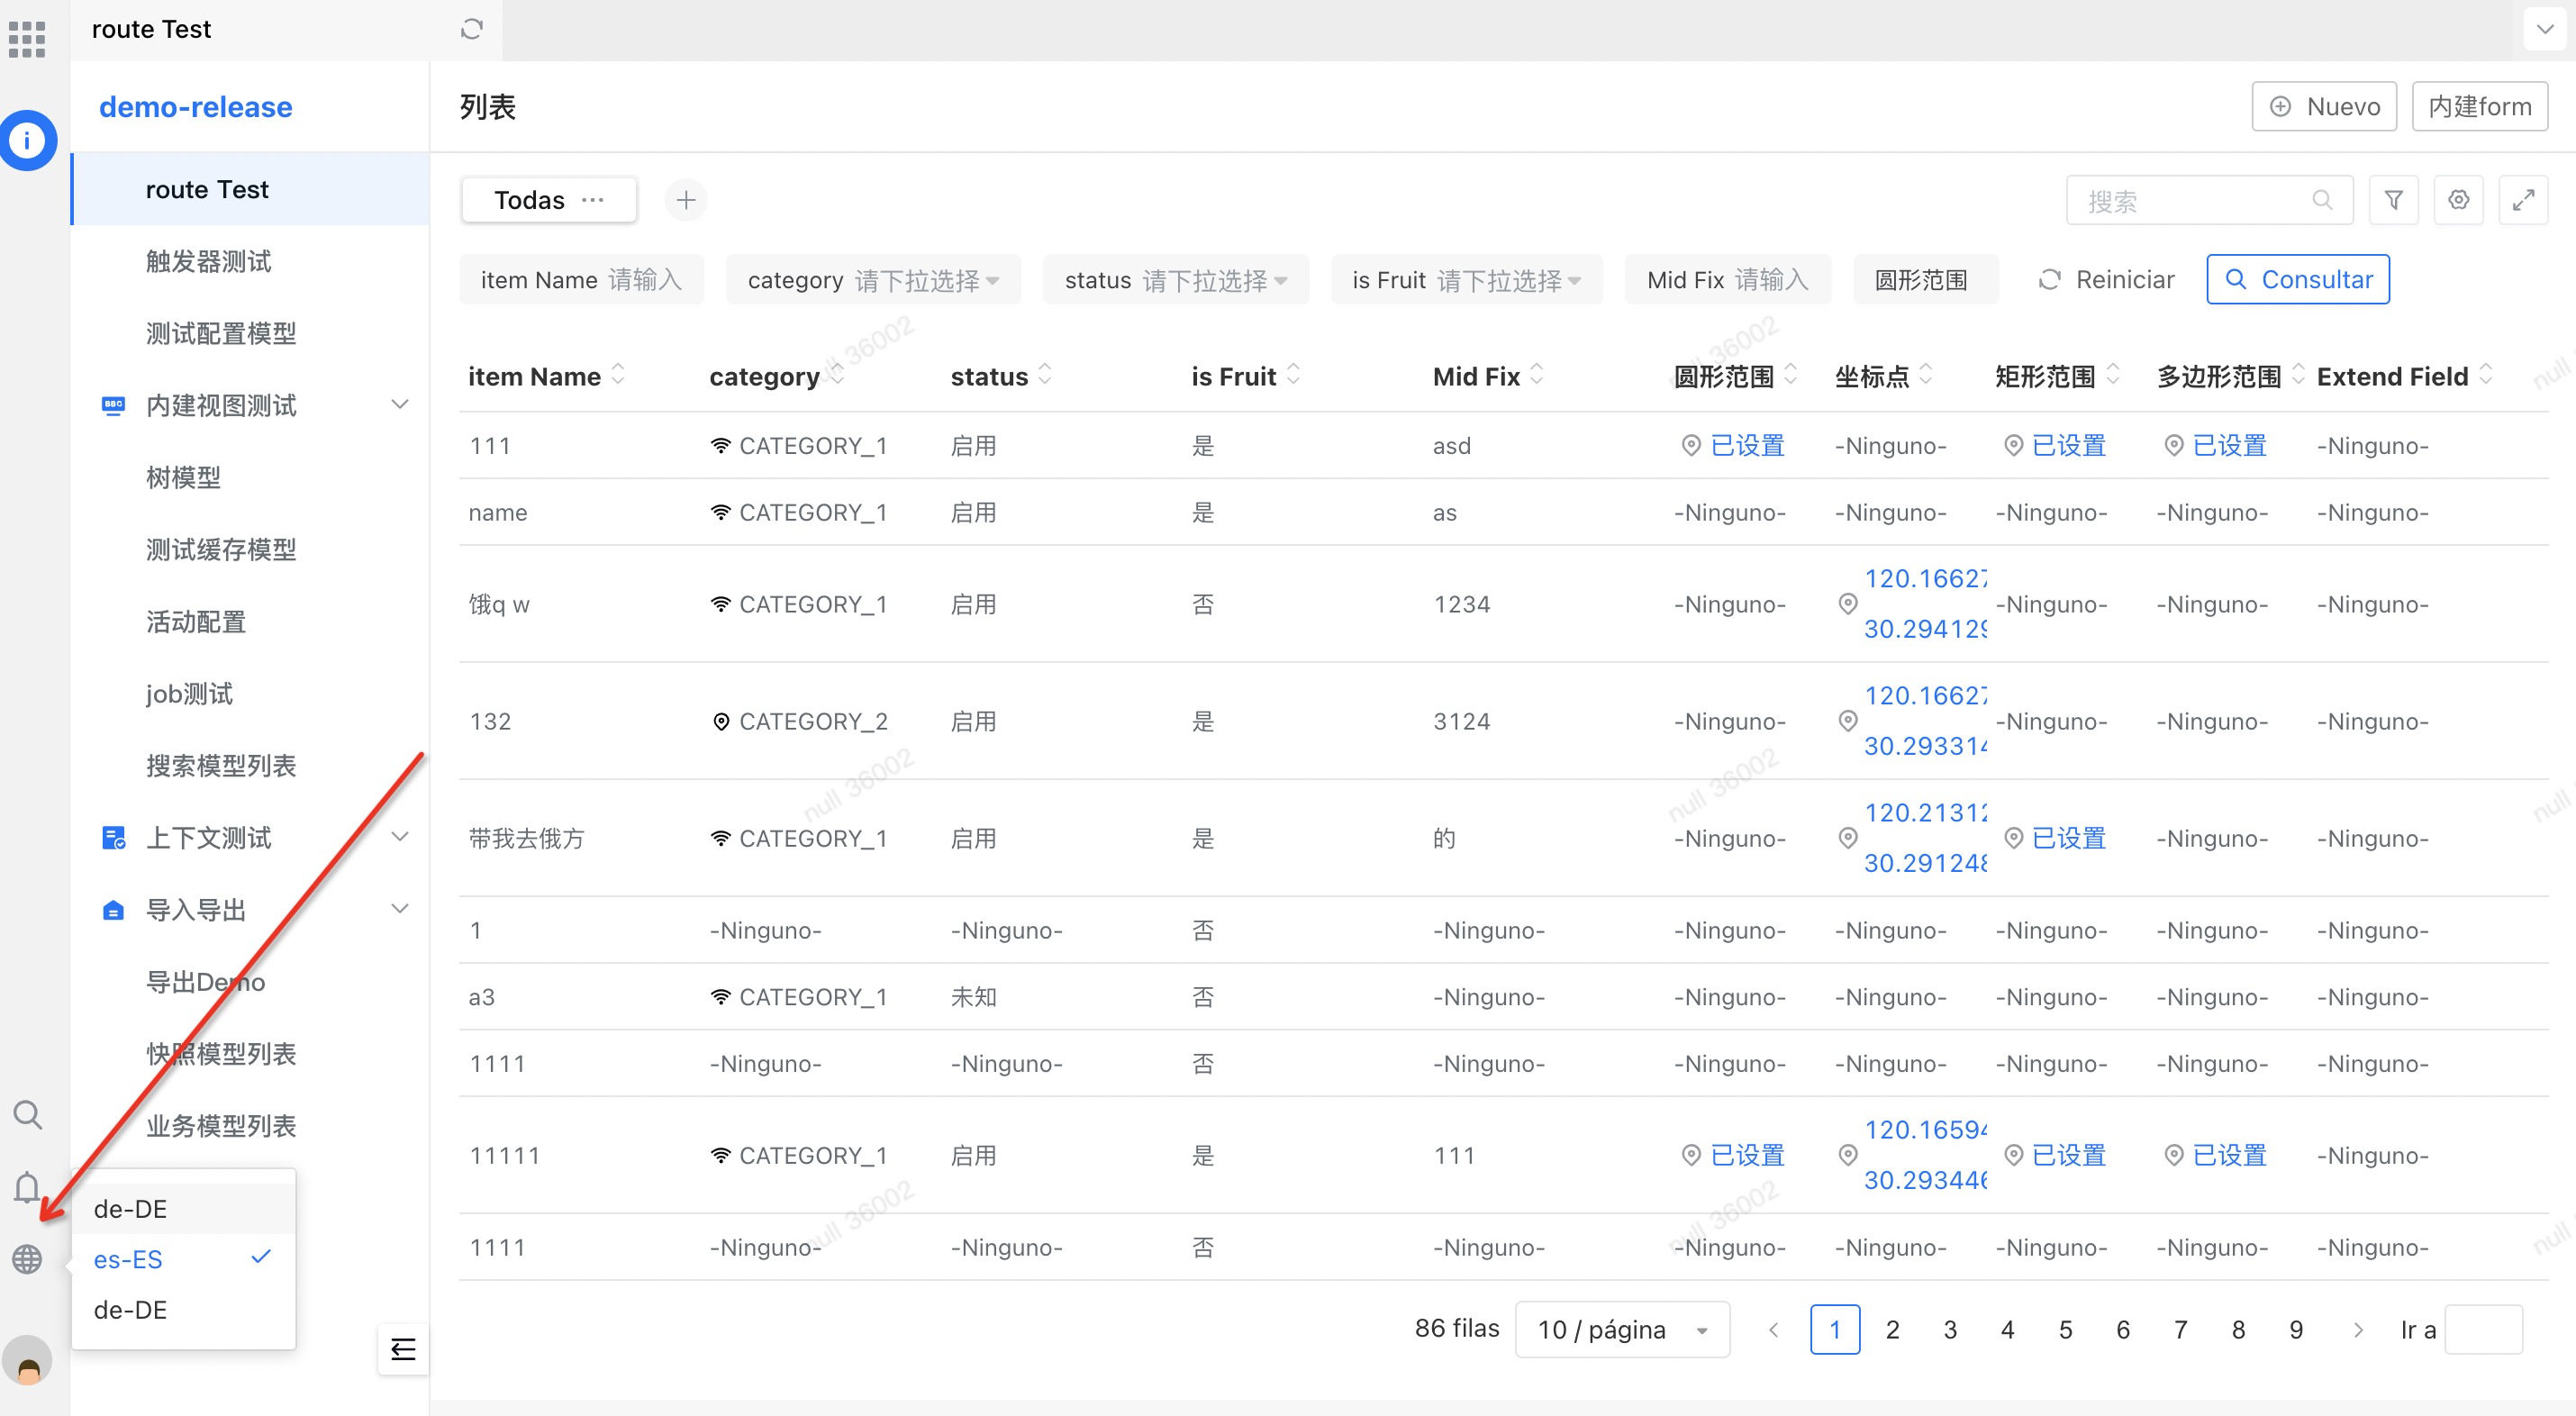
Task: Open the sidebar search icon
Action: coord(27,1114)
